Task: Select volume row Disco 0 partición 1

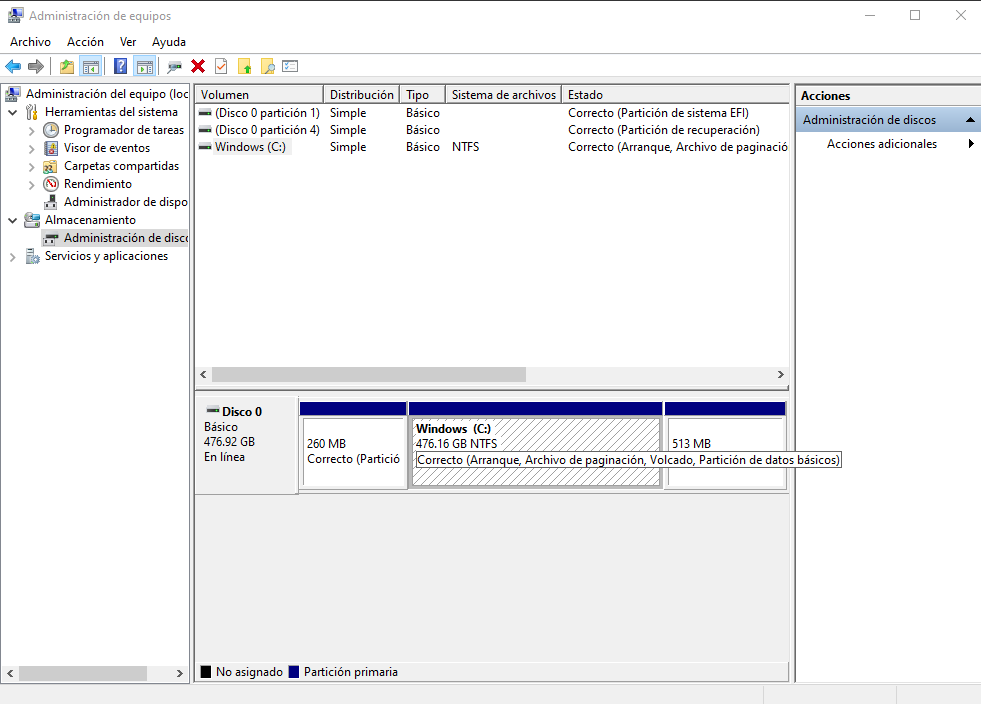Action: click(492, 113)
